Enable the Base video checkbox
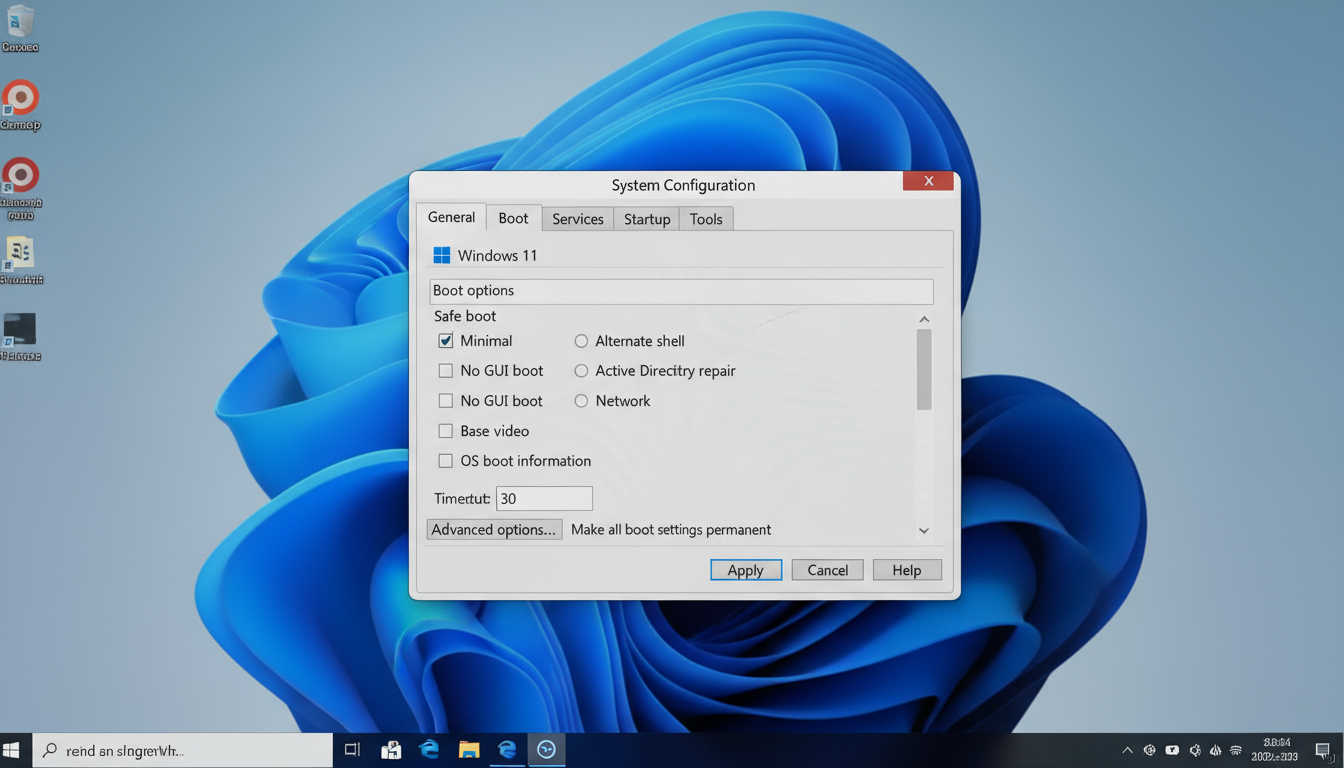Viewport: 1344px width, 768px height. pyautogui.click(x=446, y=431)
